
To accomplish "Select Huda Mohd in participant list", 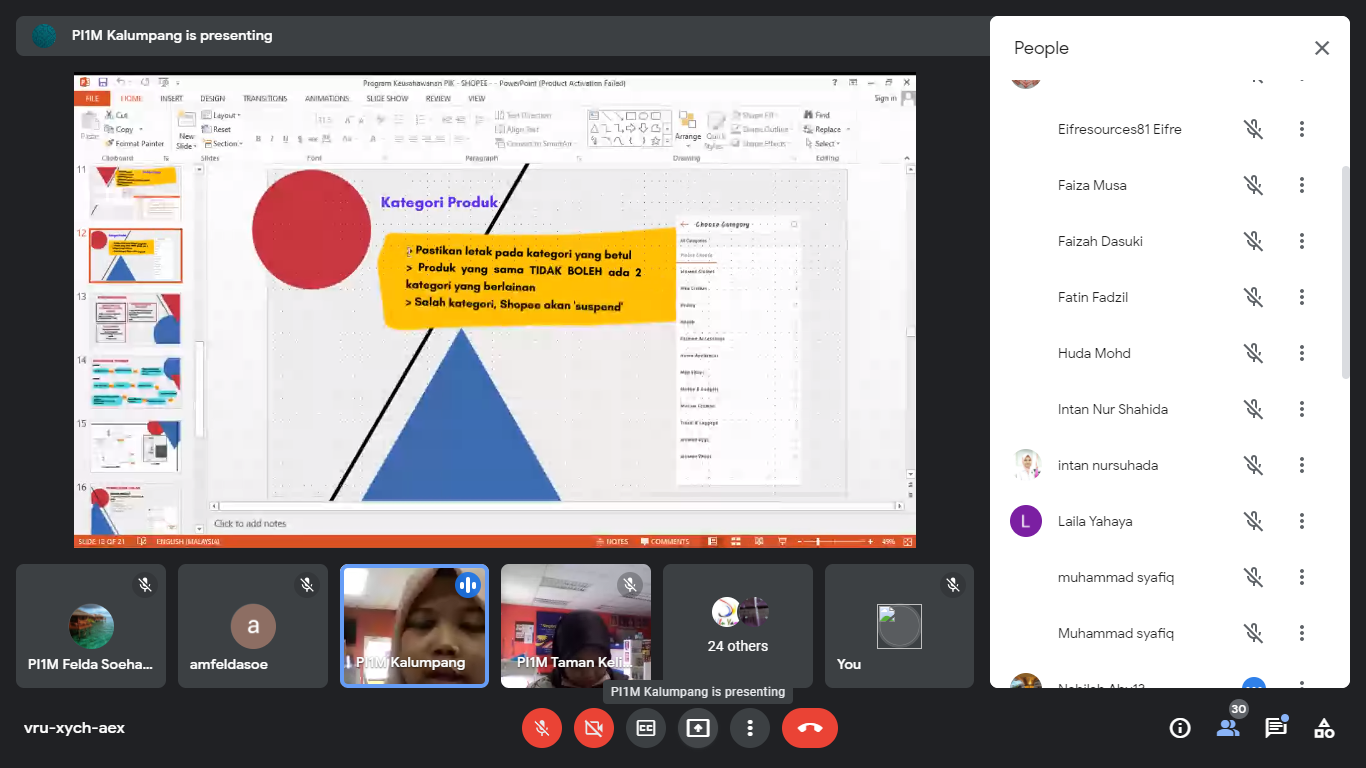I will (x=1093, y=353).
